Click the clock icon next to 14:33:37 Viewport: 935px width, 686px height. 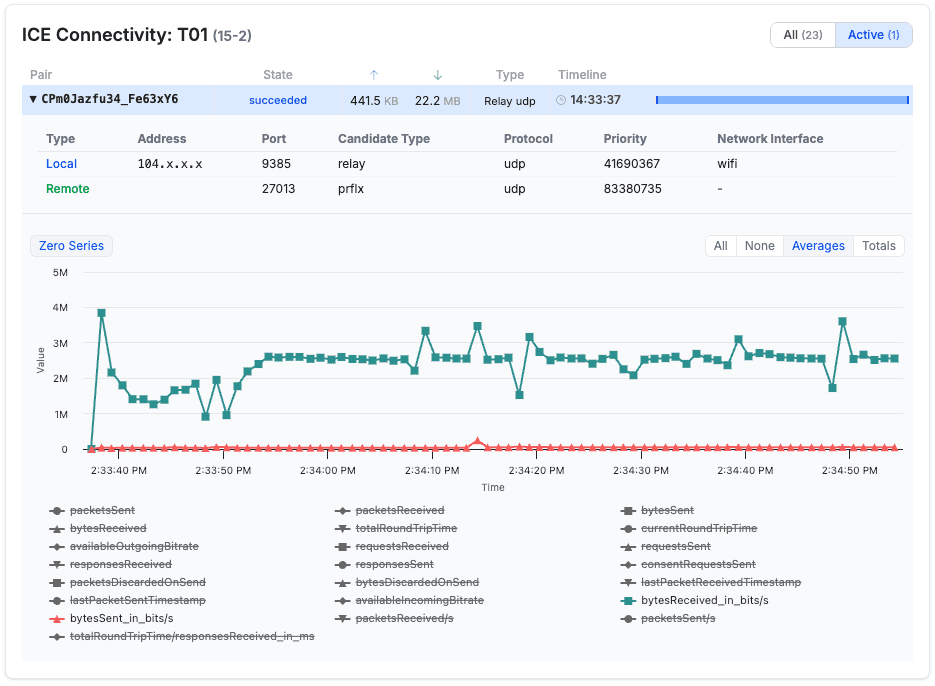click(x=563, y=100)
